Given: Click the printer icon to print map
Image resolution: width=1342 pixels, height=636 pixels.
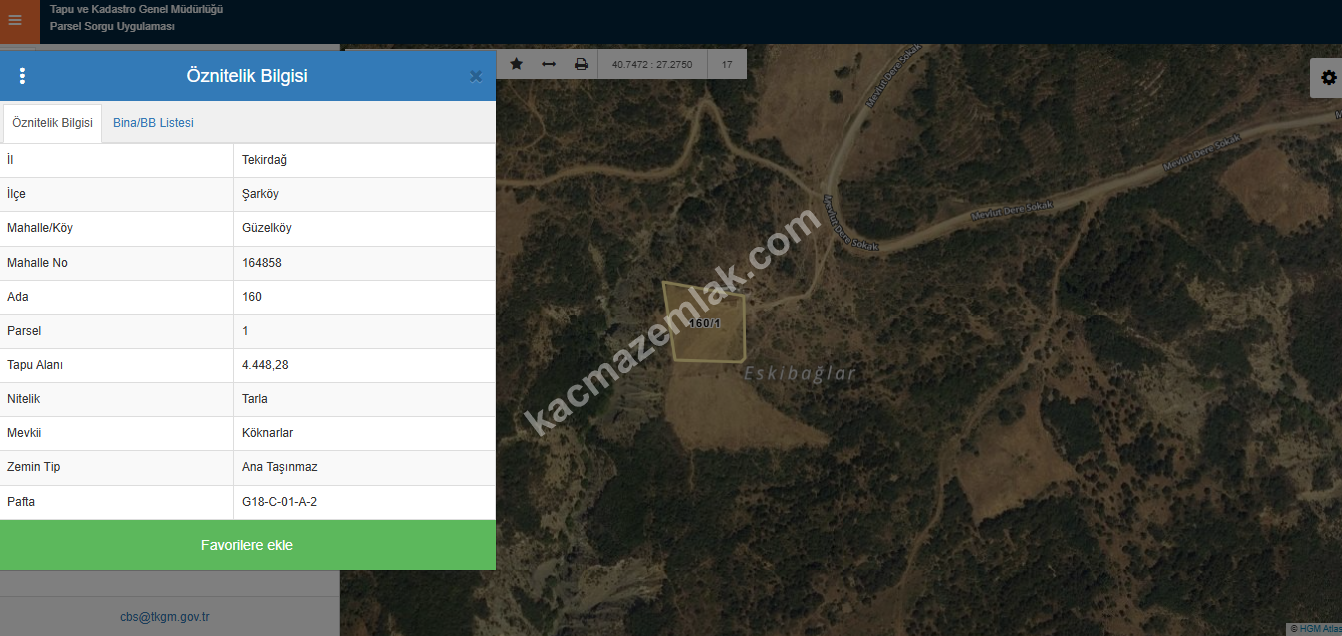Looking at the screenshot, I should tap(581, 64).
